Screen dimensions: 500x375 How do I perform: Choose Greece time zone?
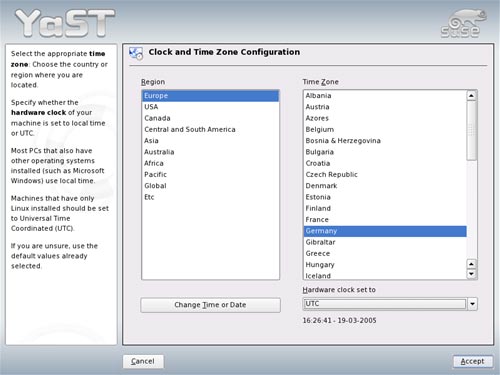[x=385, y=254]
